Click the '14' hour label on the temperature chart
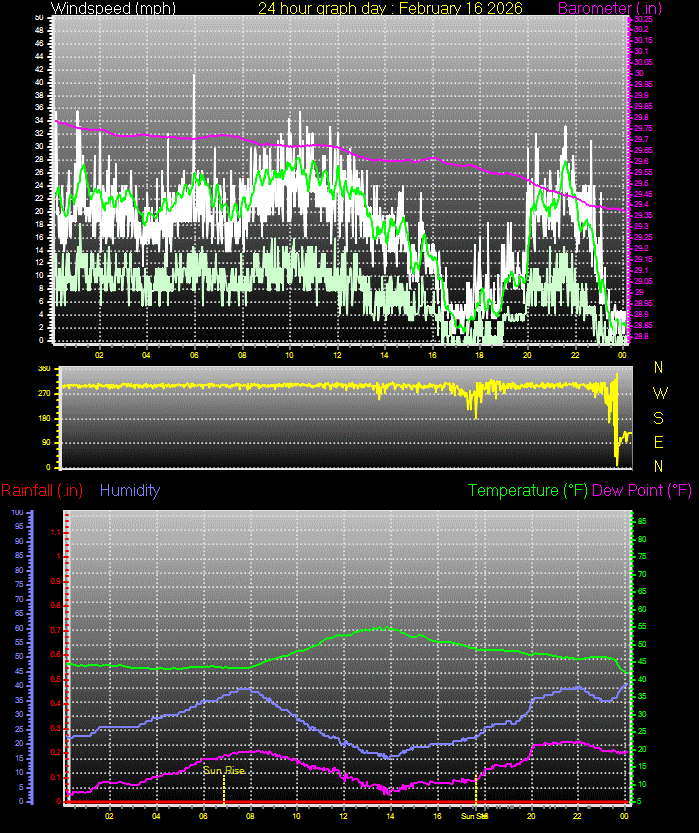699x833 pixels. pos(390,816)
